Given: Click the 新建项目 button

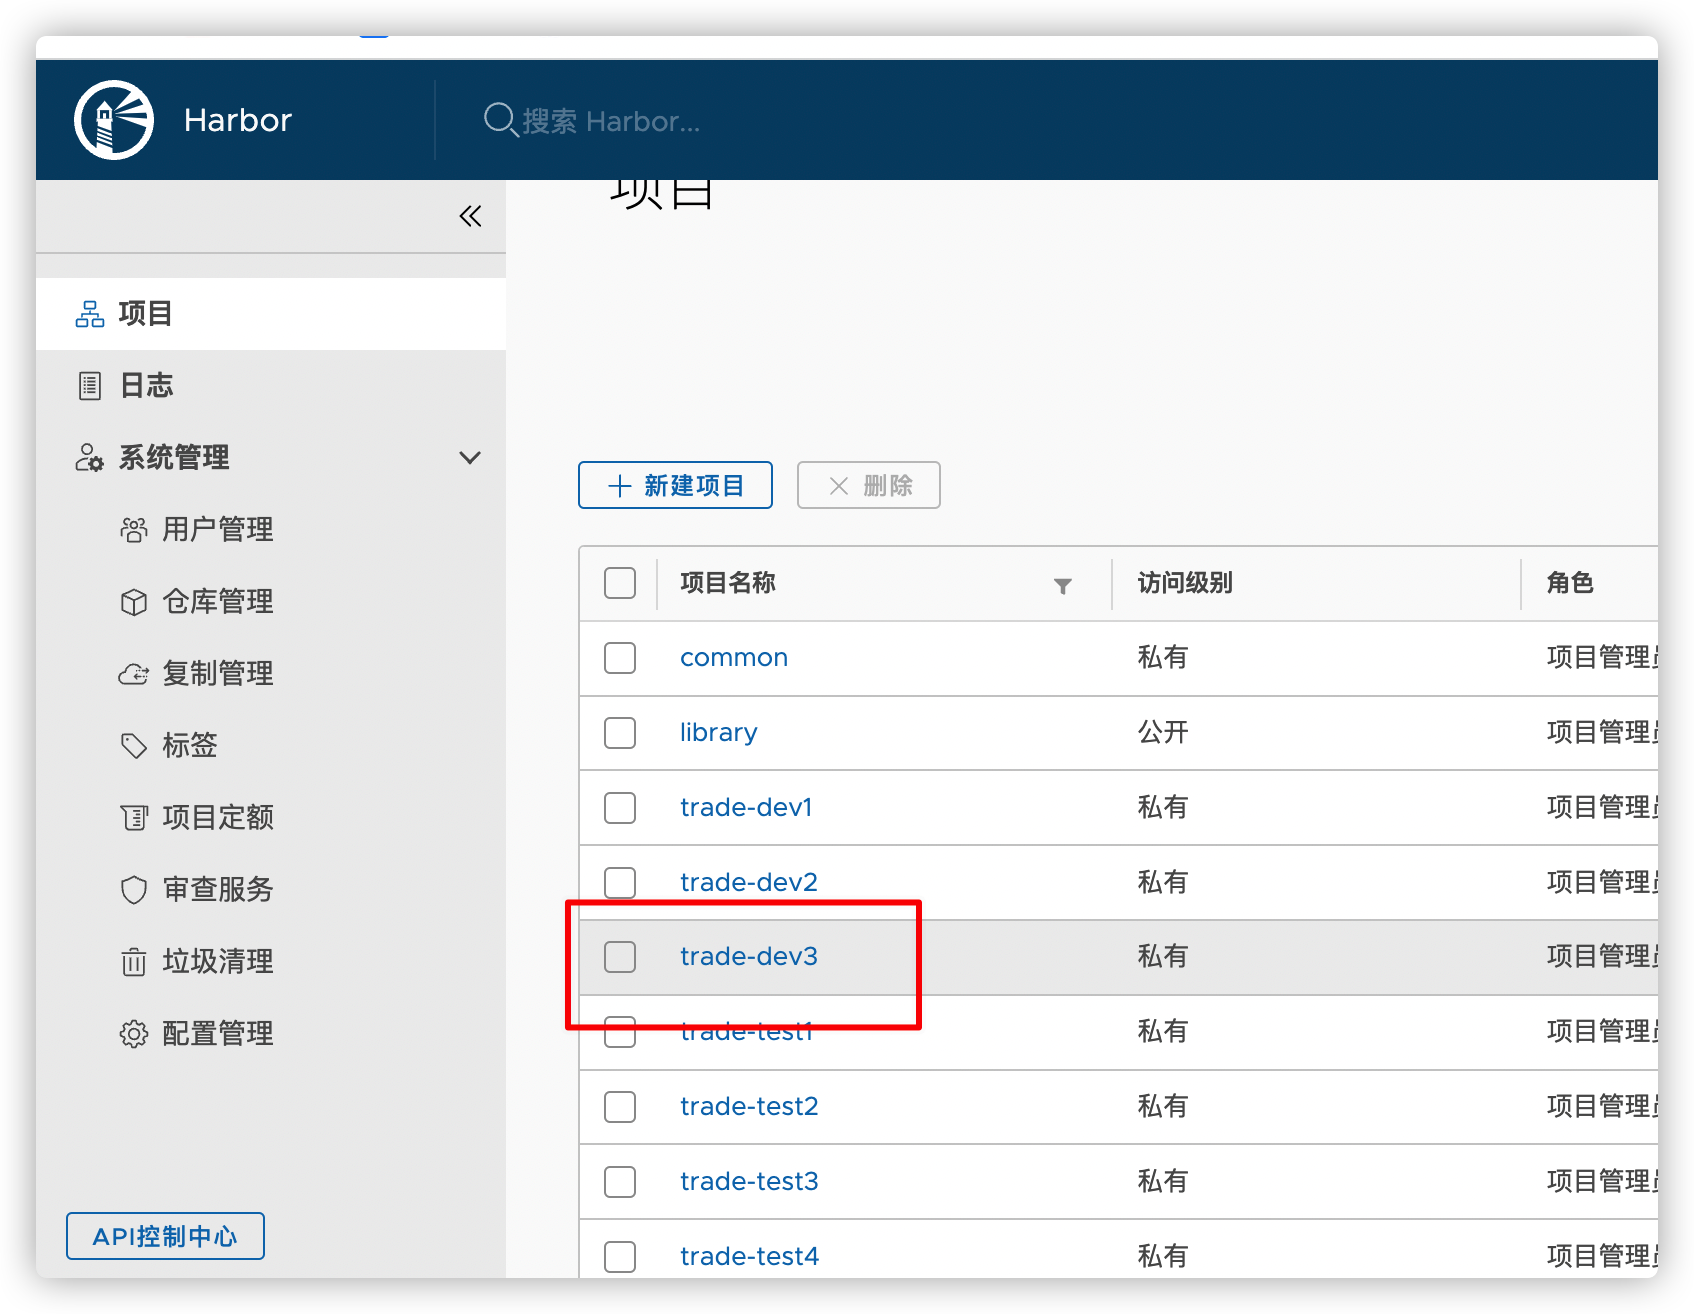Looking at the screenshot, I should coord(675,485).
